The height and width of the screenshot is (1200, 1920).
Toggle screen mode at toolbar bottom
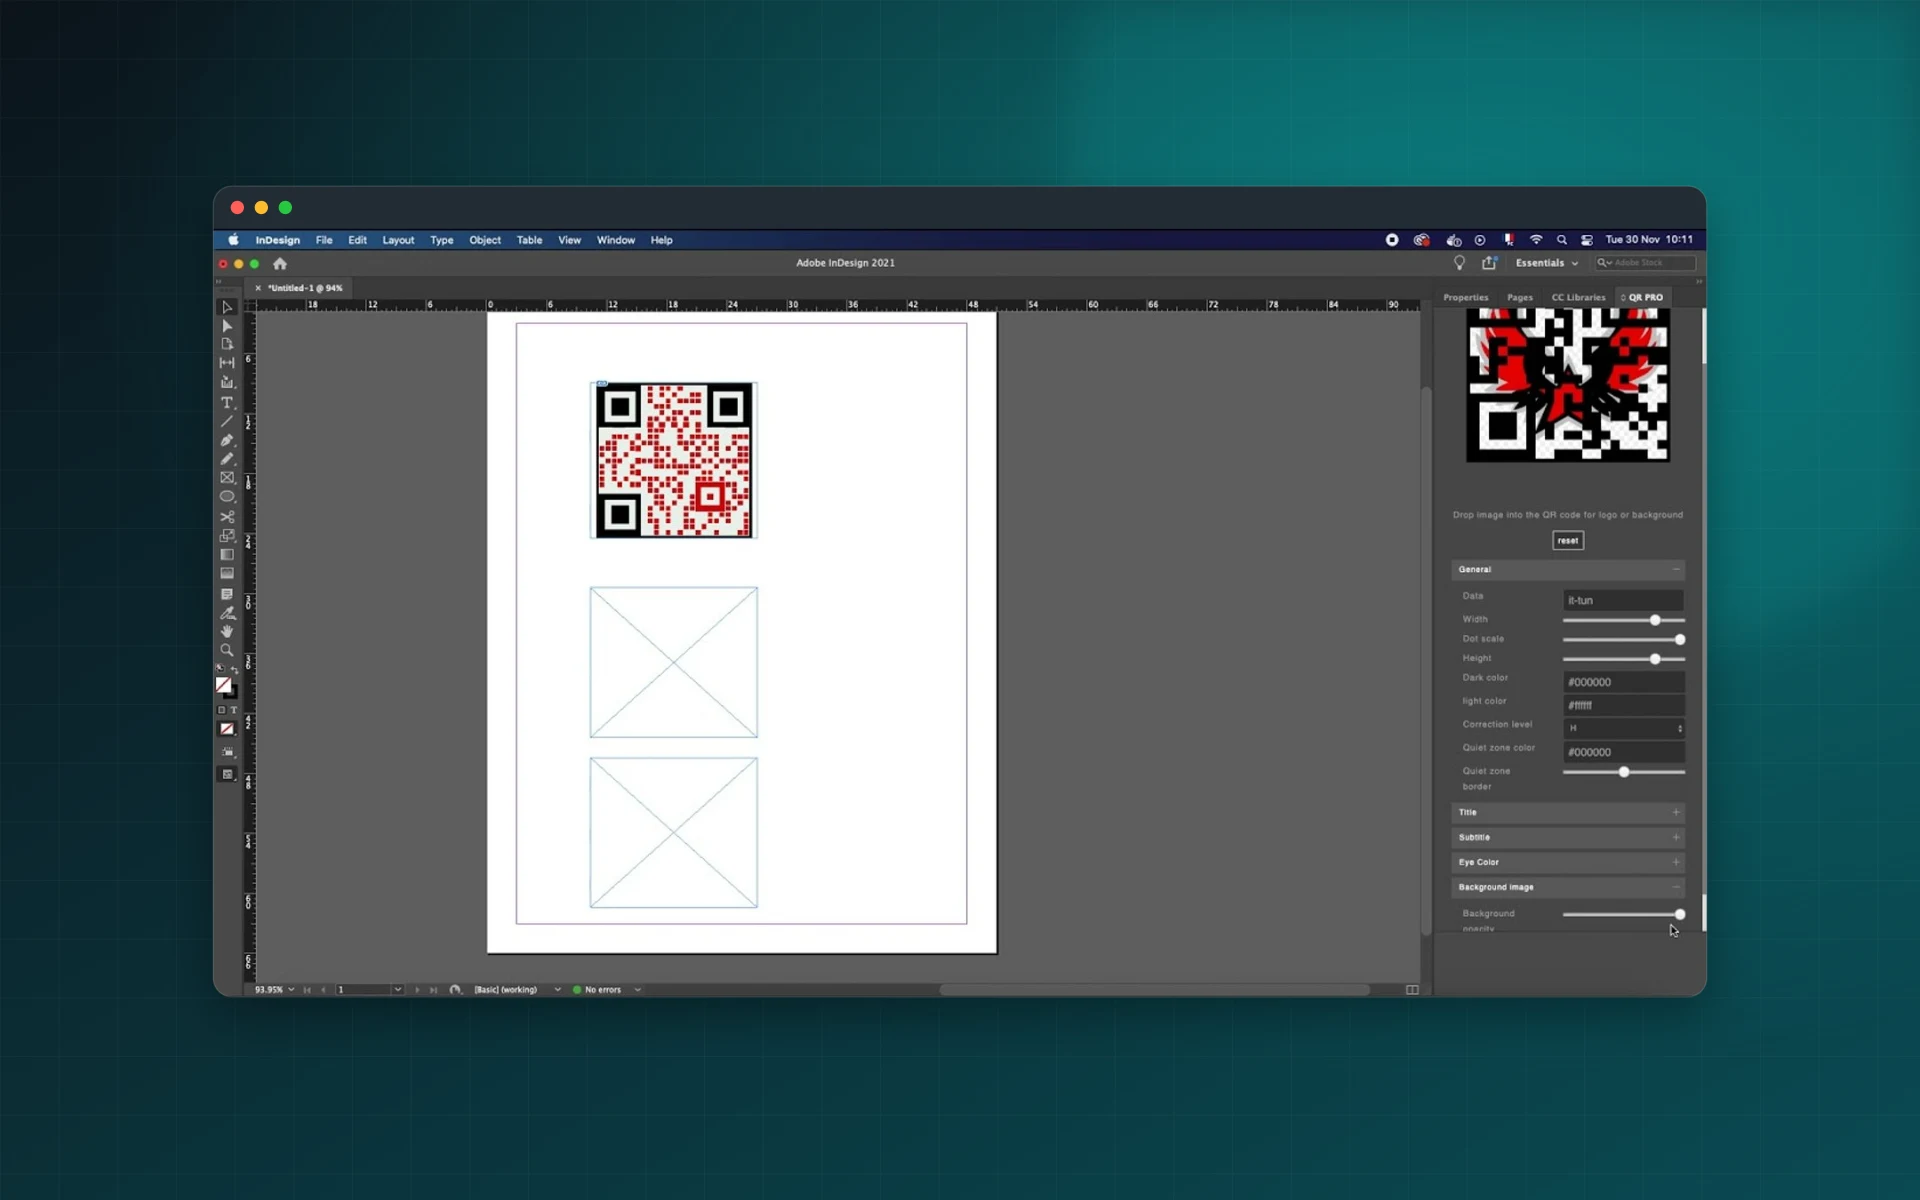227,775
